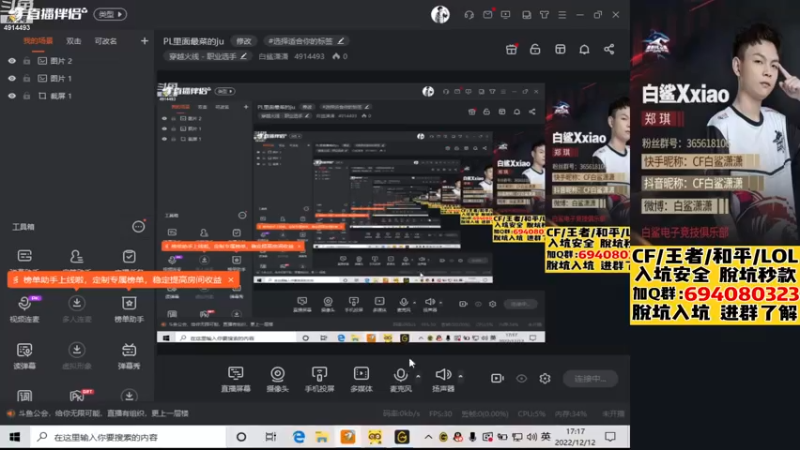Switch to the 可改名 scene tab
The image size is (800, 450).
click(106, 41)
